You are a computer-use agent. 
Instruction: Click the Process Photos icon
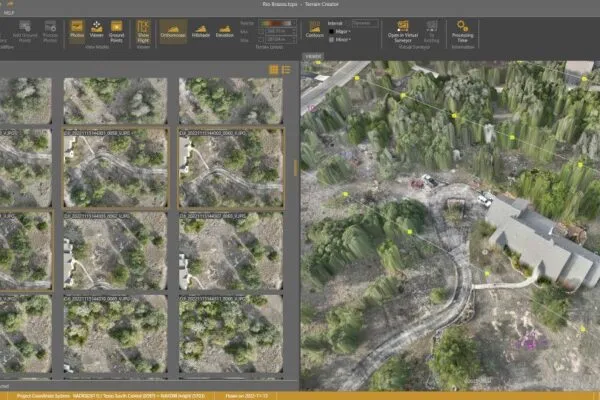point(50,31)
